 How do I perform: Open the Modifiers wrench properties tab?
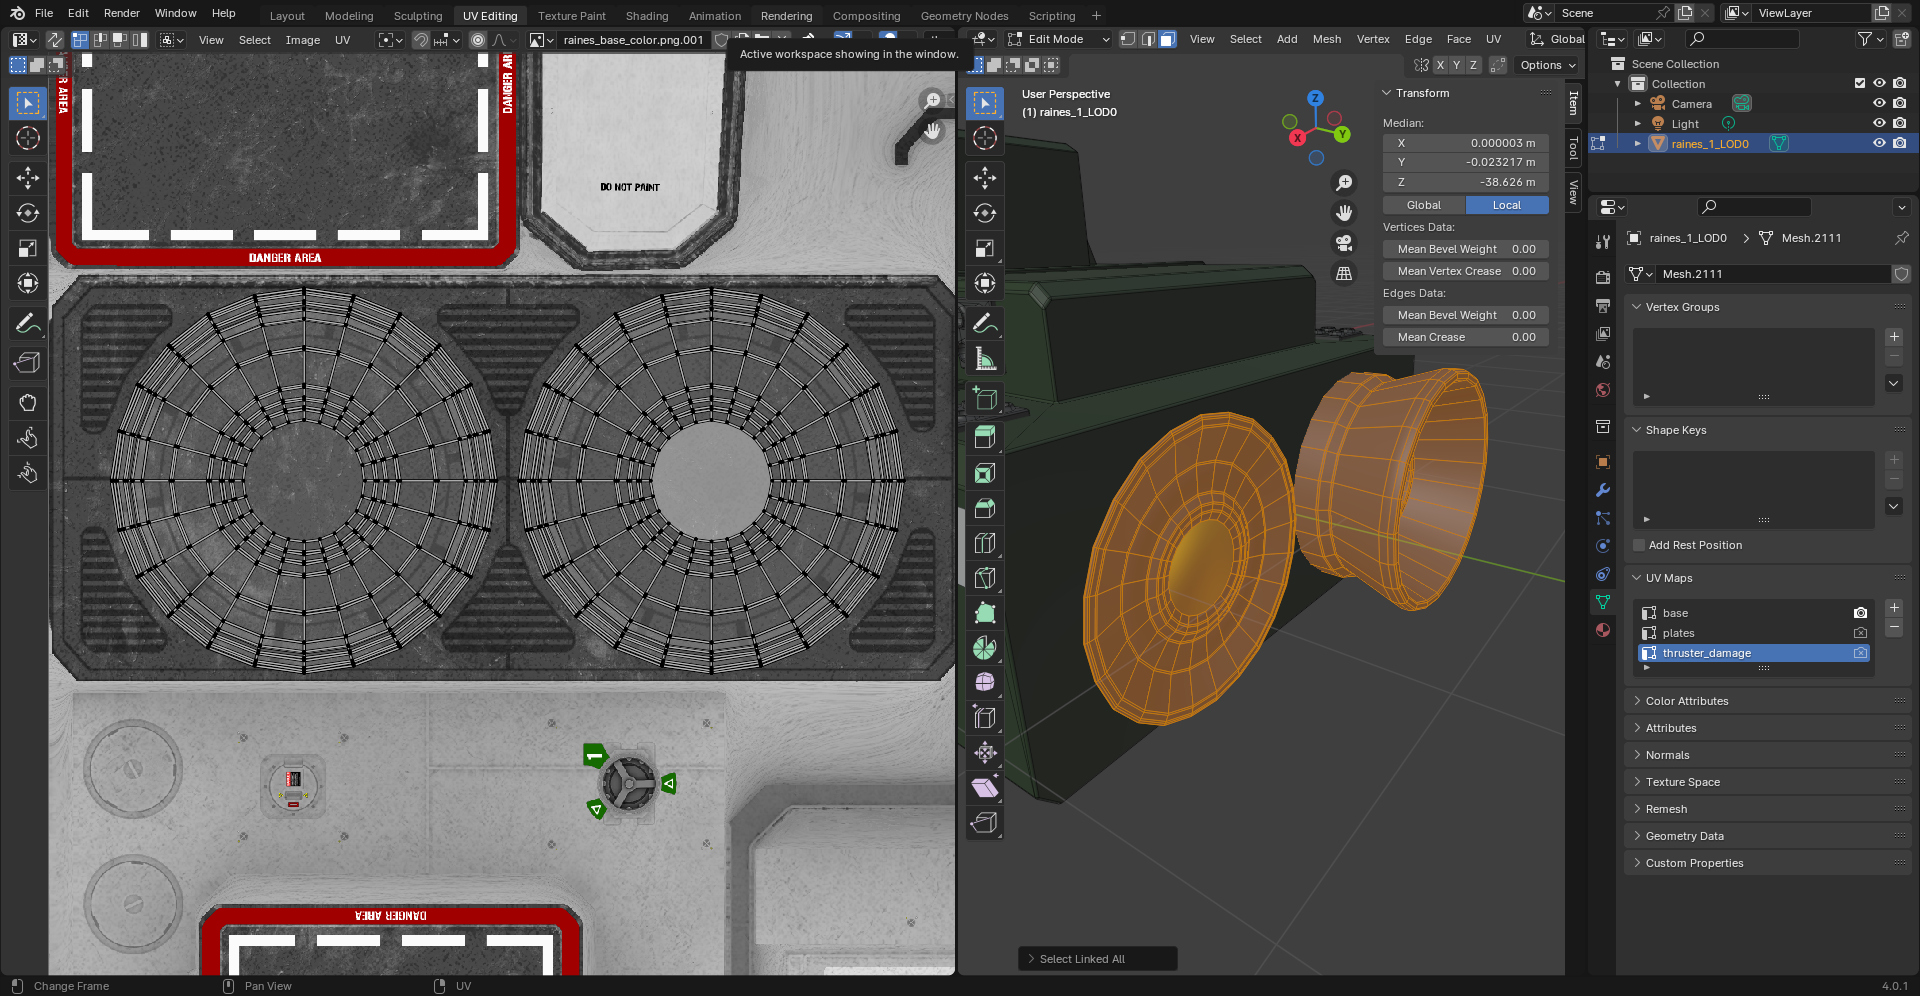pyautogui.click(x=1603, y=490)
